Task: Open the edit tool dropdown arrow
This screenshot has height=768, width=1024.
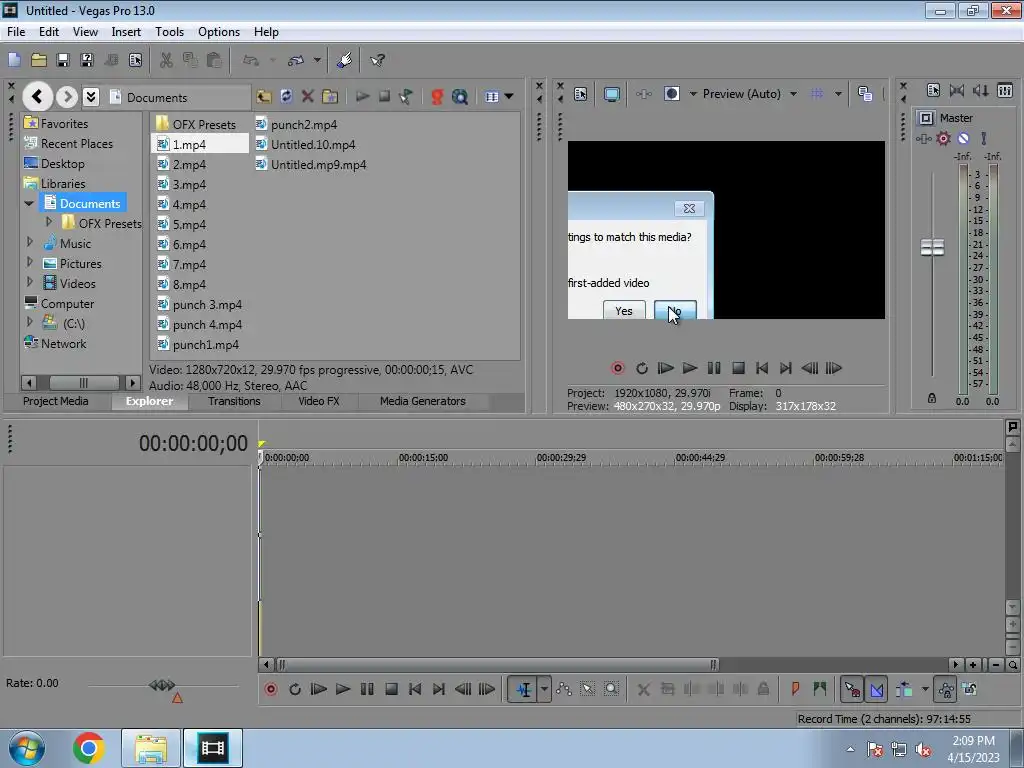Action: [x=544, y=689]
